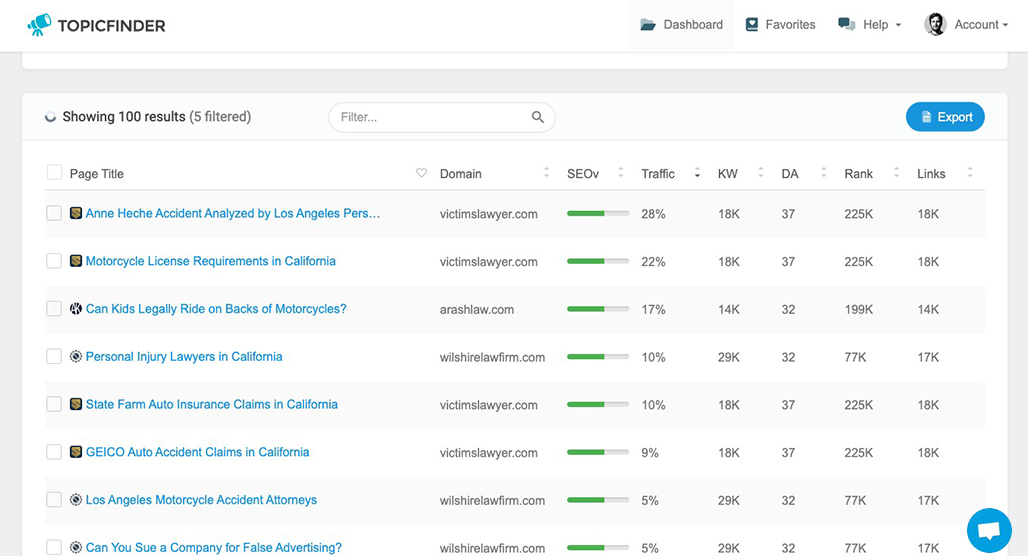Click SEOv progress bar in arashlaw.com row
This screenshot has height=556, width=1028.
click(598, 309)
